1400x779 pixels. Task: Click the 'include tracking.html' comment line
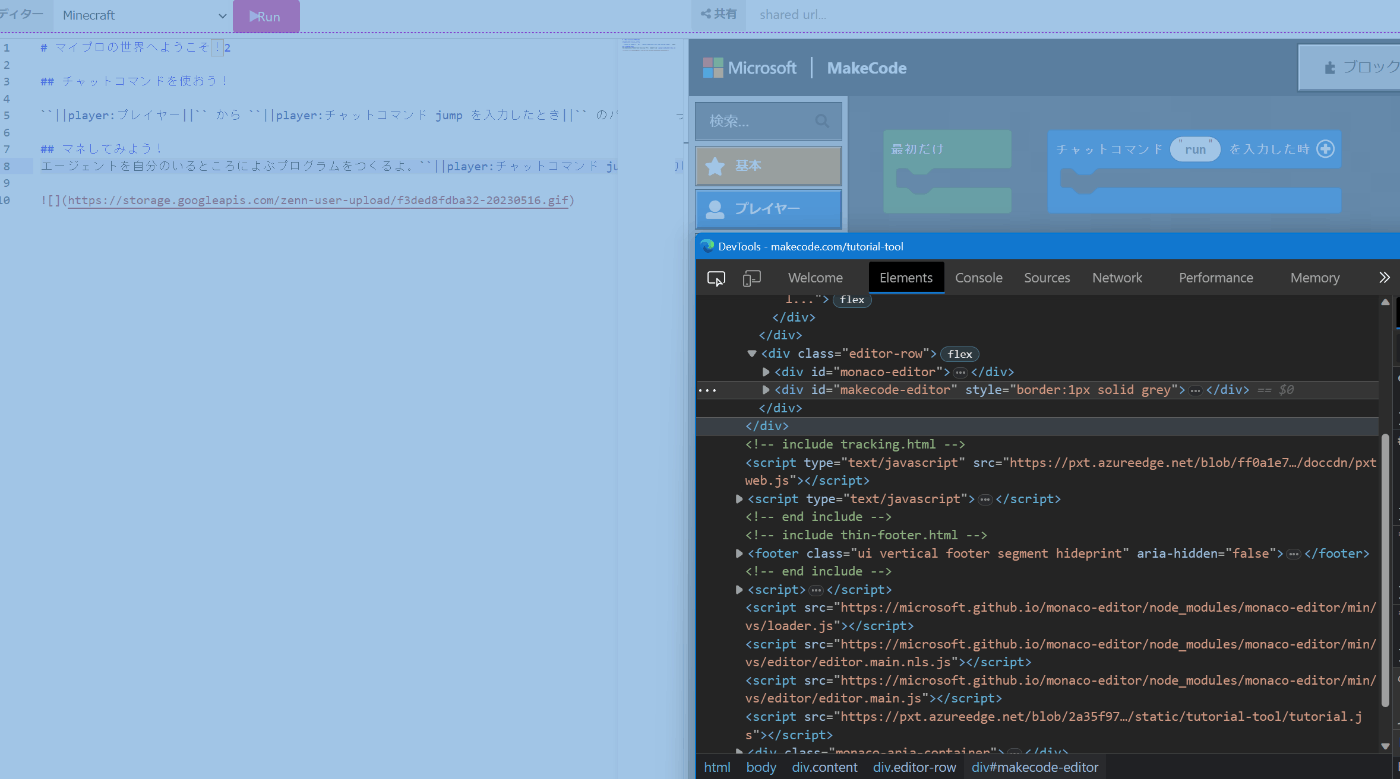coord(855,445)
